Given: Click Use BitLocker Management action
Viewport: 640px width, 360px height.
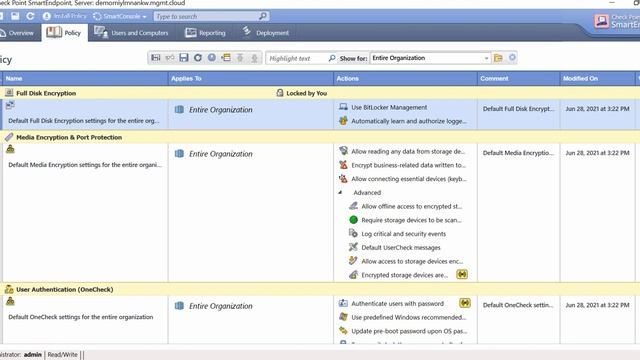Looking at the screenshot, I should coord(389,107).
